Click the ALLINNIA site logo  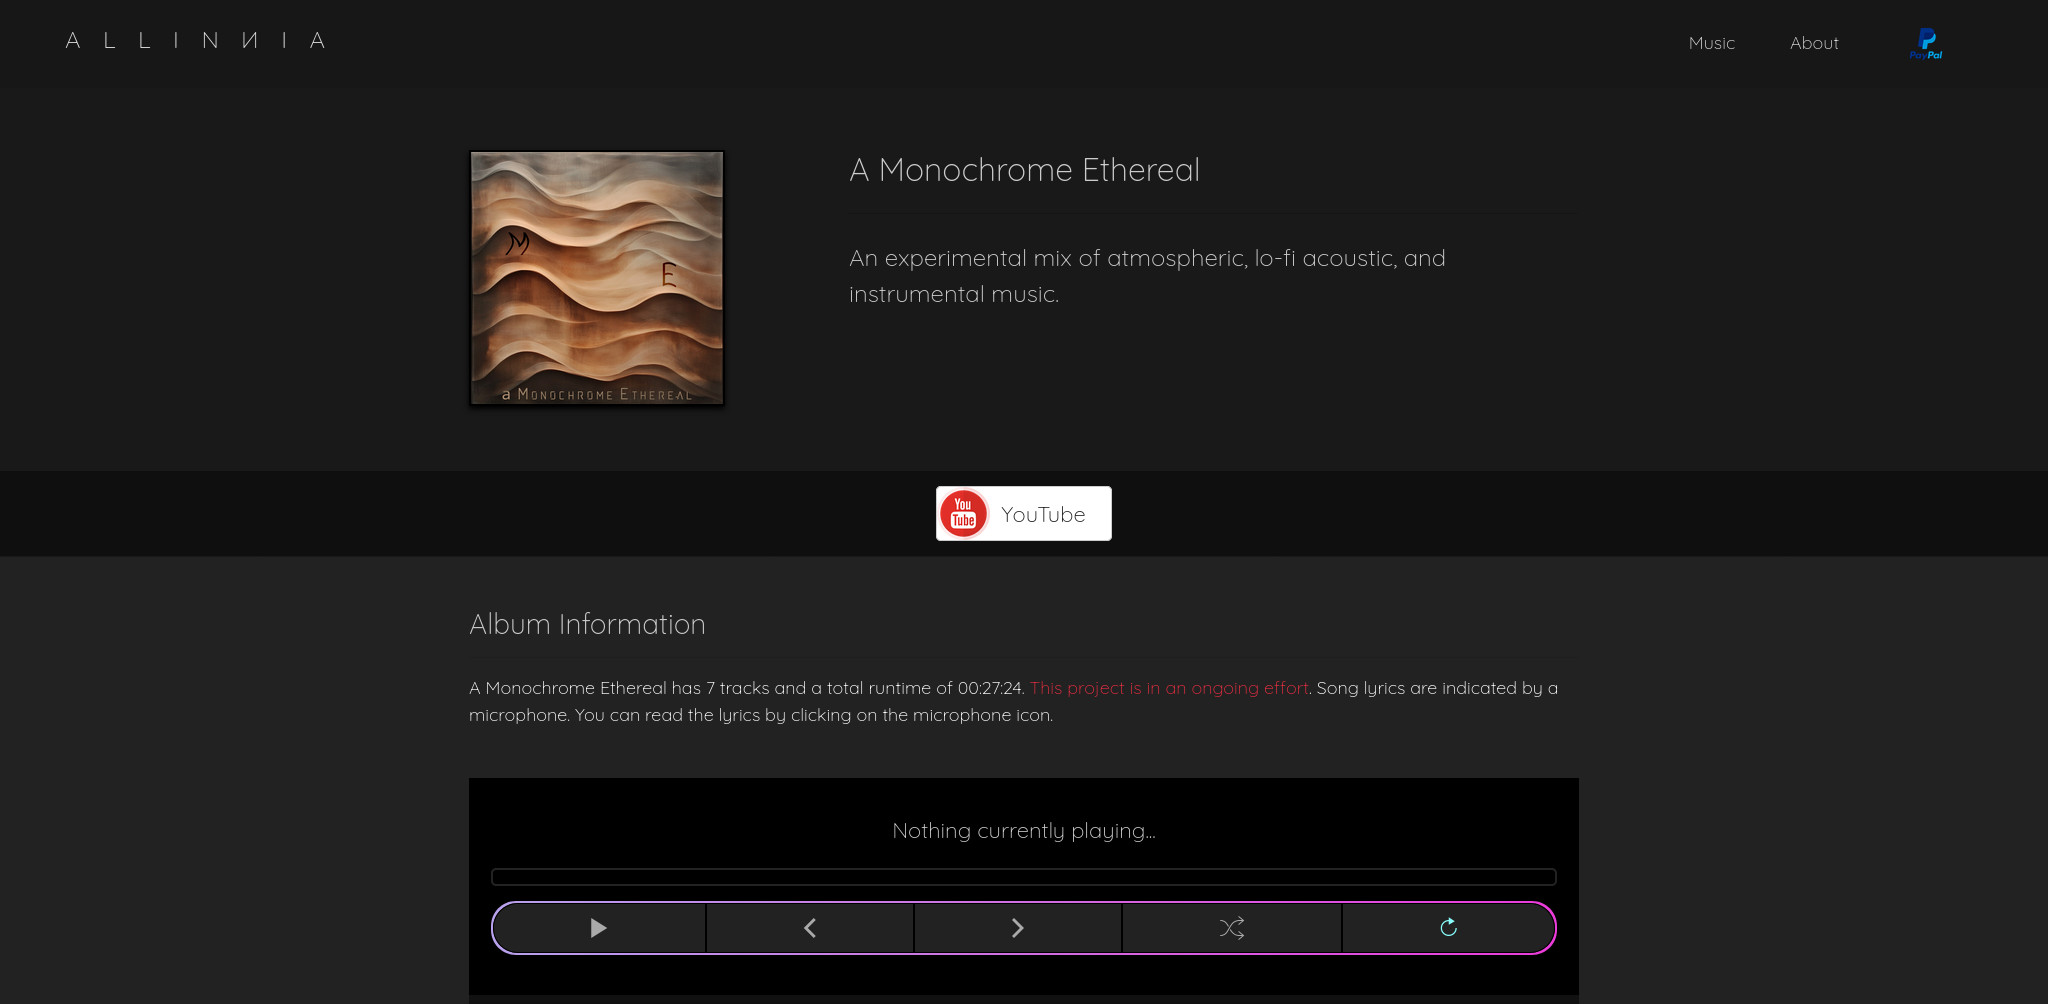[196, 41]
